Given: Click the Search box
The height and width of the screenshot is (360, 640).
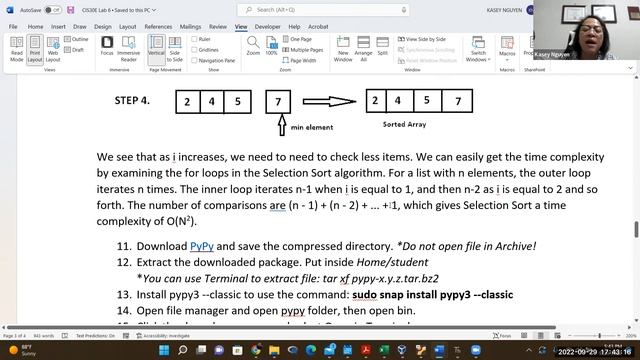Looking at the screenshot, I should click(322, 10).
